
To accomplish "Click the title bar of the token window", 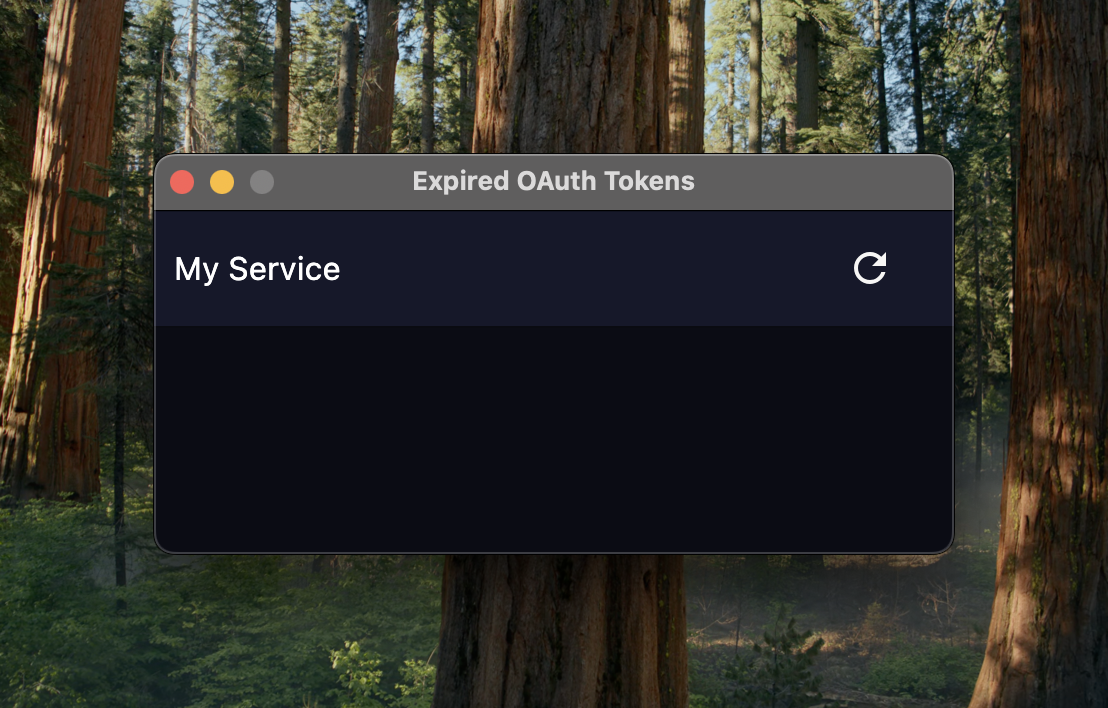I will pos(554,182).
